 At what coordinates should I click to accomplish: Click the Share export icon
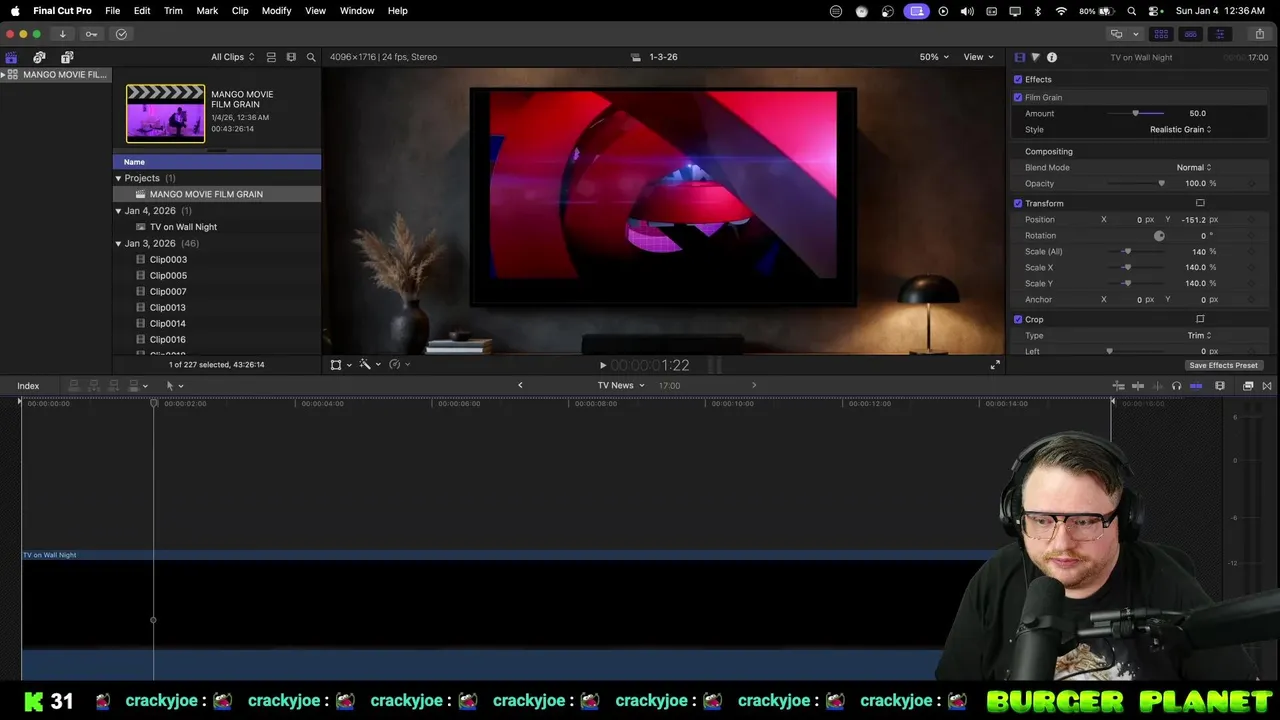(x=1259, y=34)
